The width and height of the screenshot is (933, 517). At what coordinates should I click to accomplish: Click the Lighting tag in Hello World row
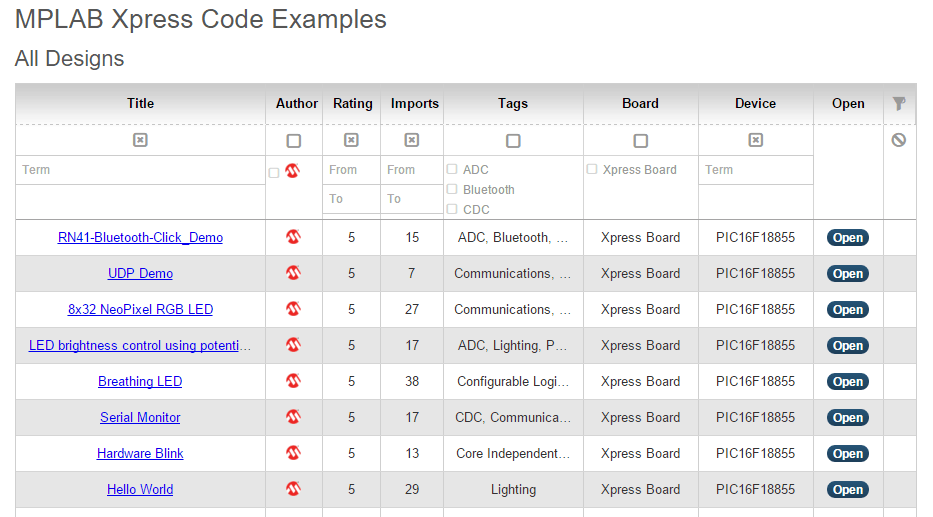coord(513,489)
